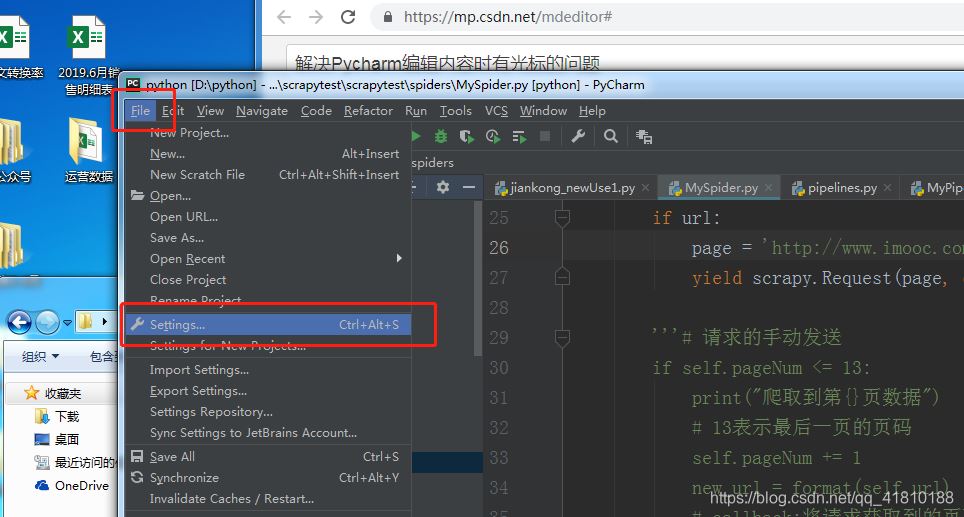This screenshot has height=517, width=964.
Task: Click the Explorer forward button
Action: point(47,322)
